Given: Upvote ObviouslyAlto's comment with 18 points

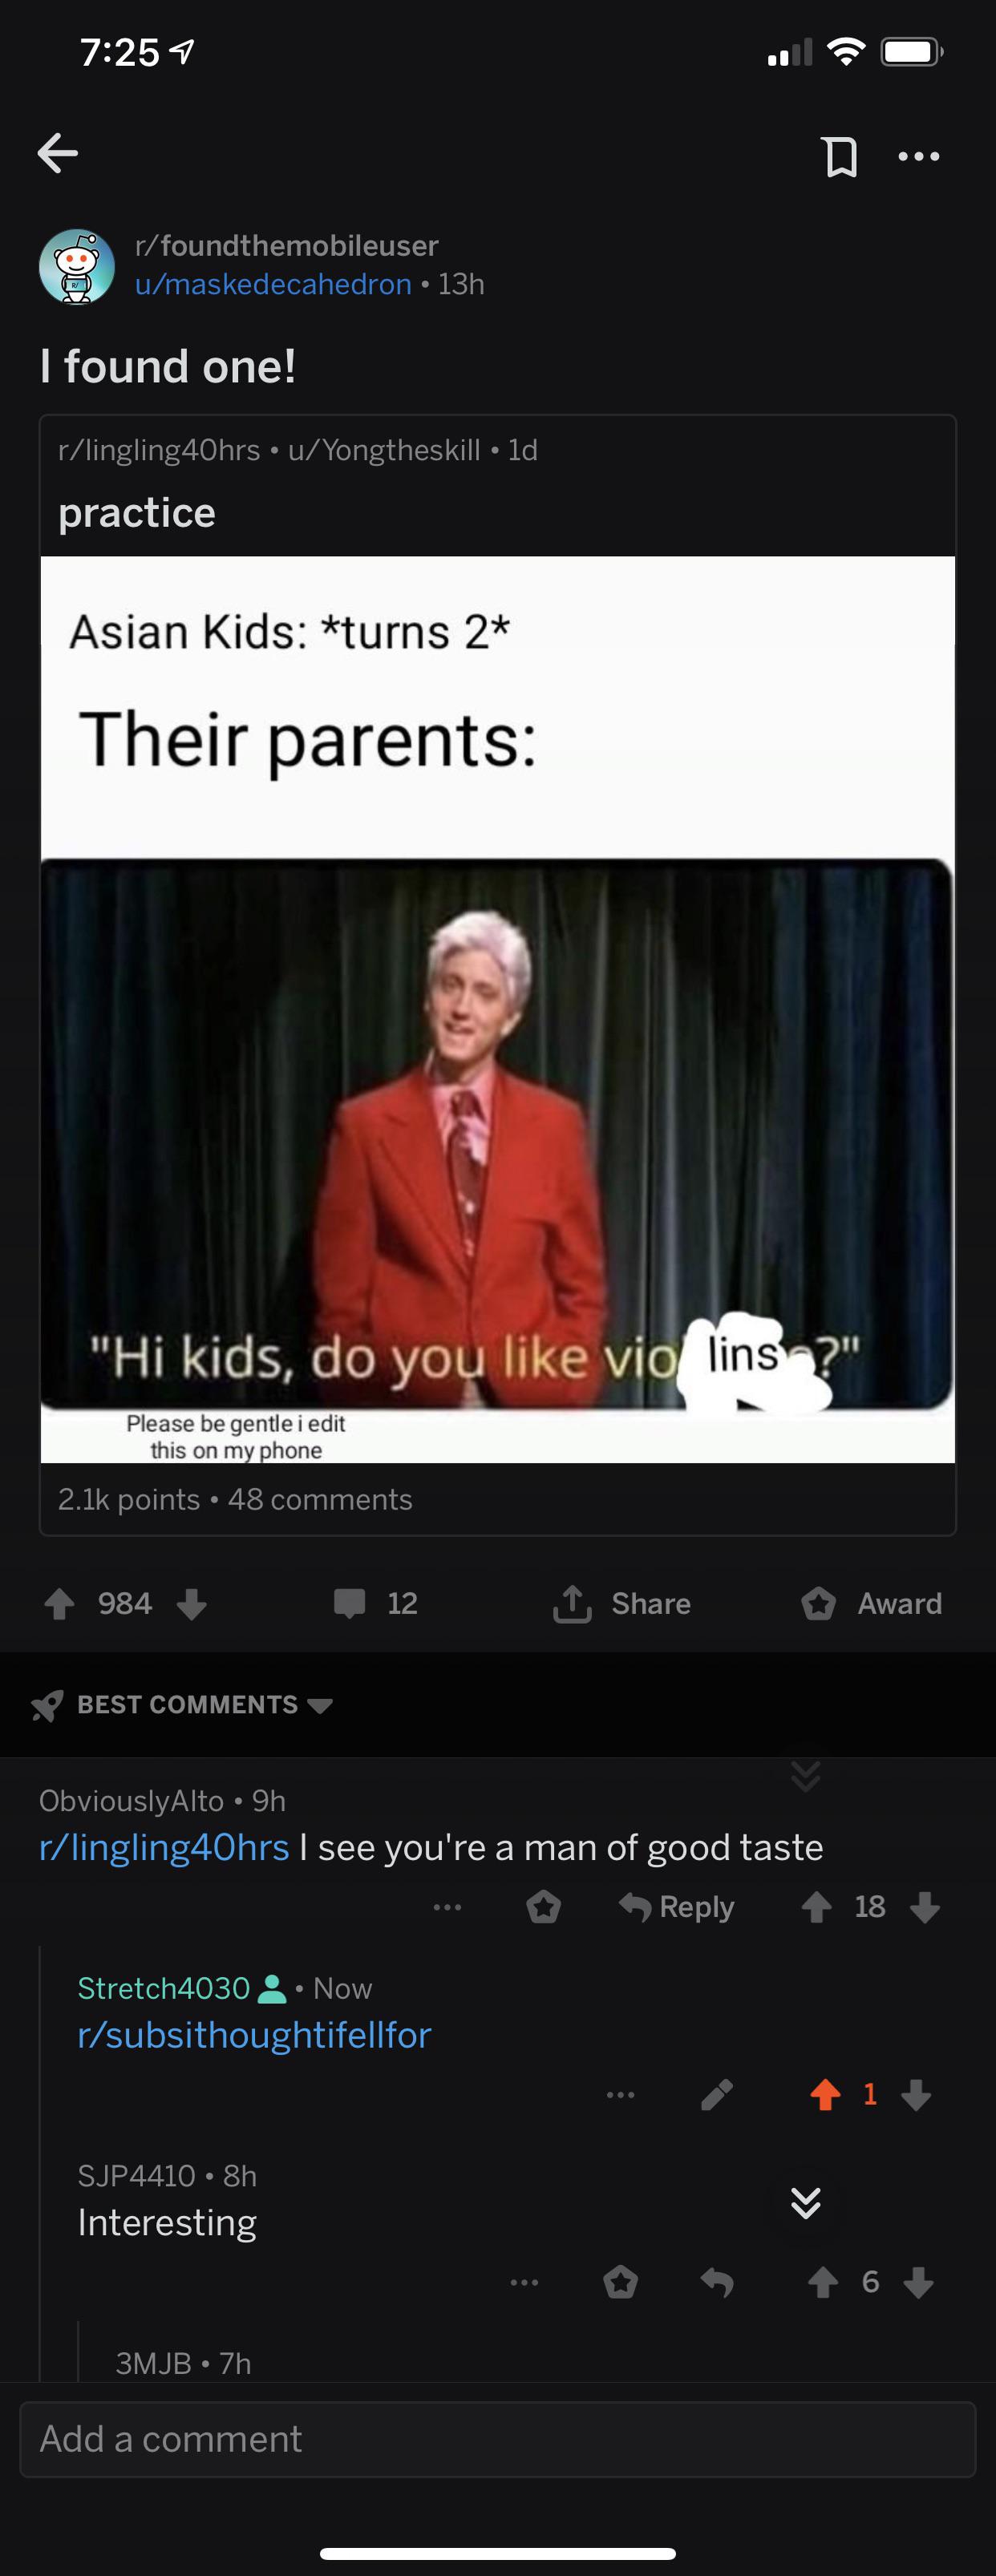Looking at the screenshot, I should pyautogui.click(x=816, y=1907).
